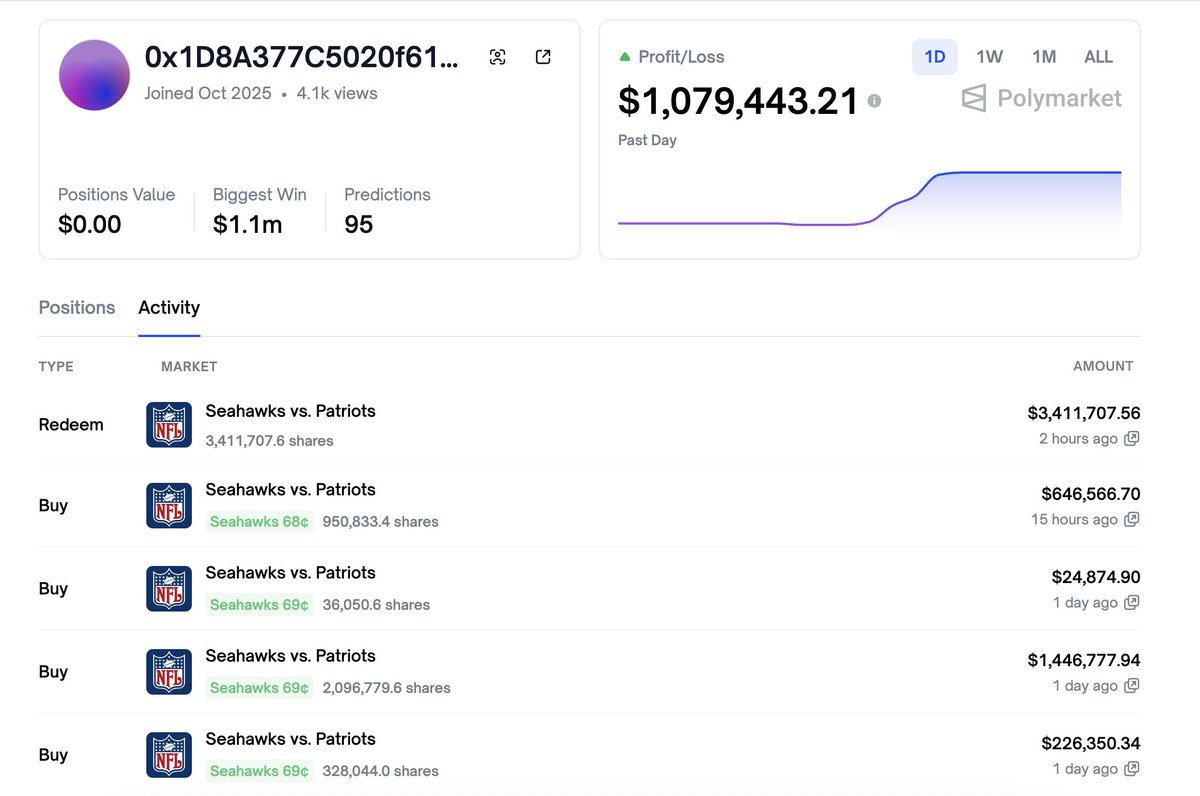Image resolution: width=1200 pixels, height=796 pixels.
Task: Switch chart to 1M timeframe
Action: tap(1044, 57)
